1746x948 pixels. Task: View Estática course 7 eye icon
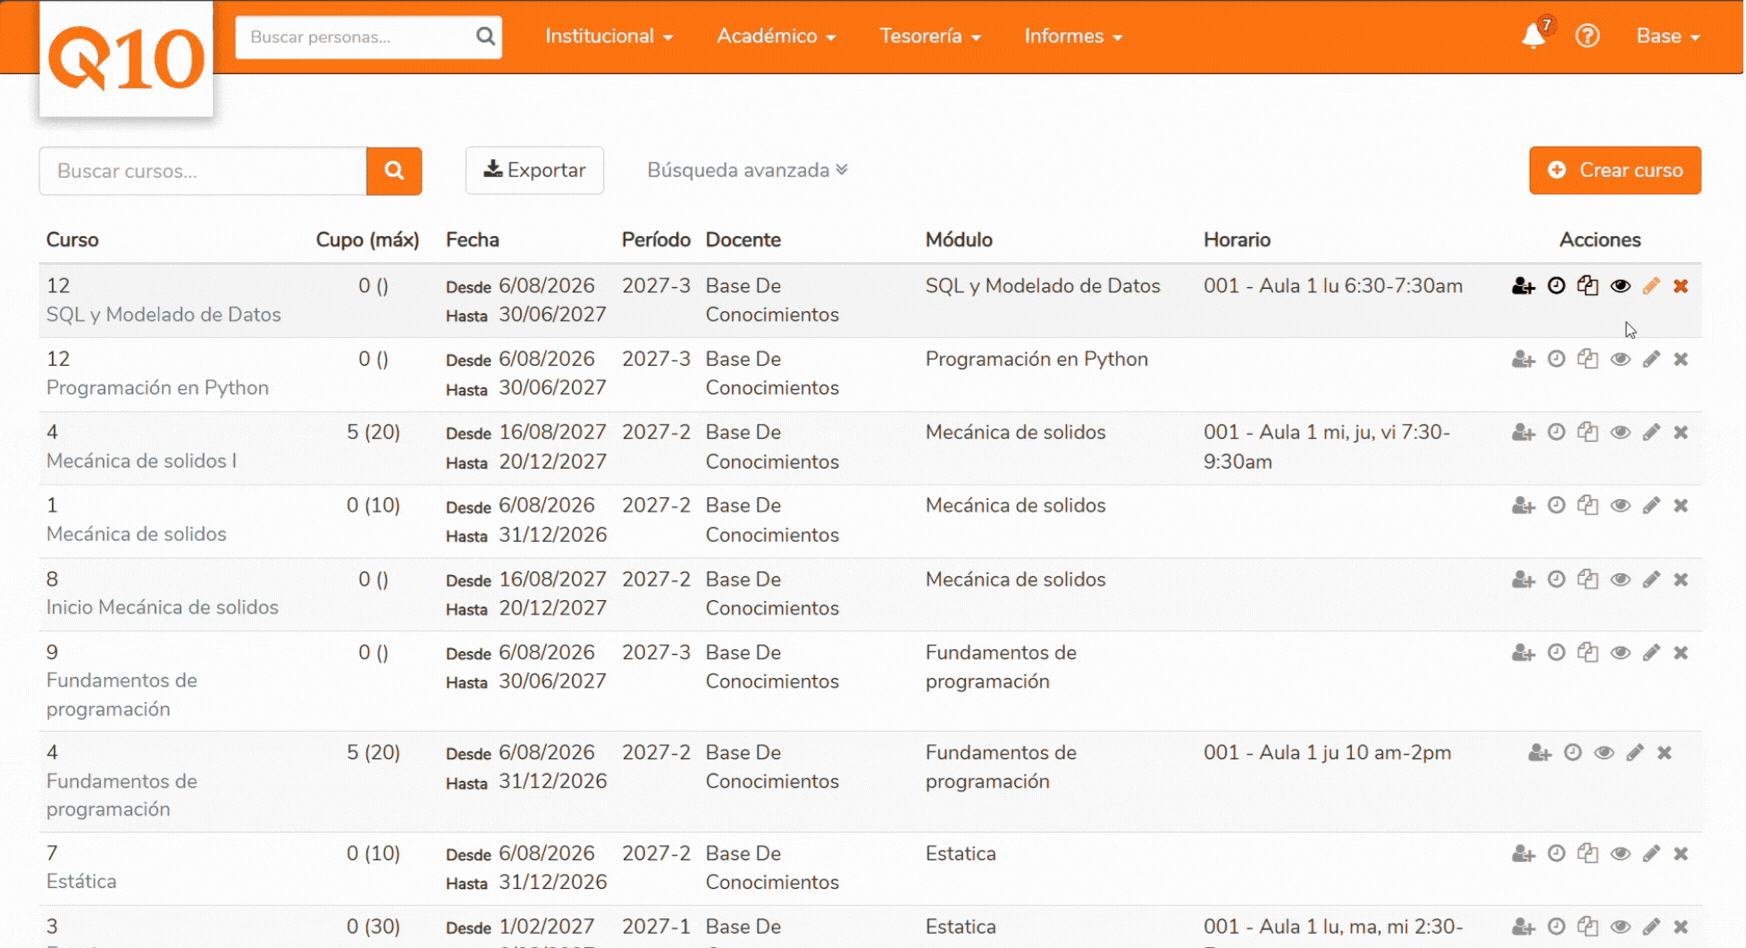(1620, 853)
